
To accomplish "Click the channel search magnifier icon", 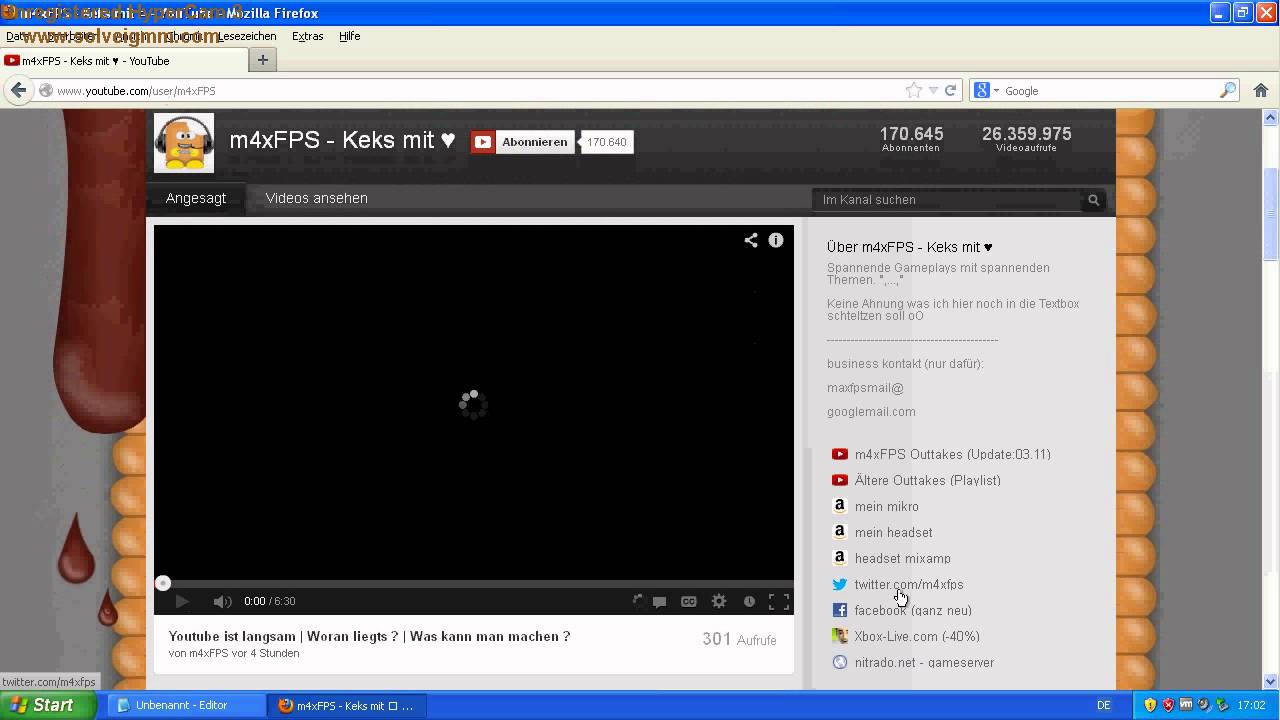I will (x=1093, y=200).
